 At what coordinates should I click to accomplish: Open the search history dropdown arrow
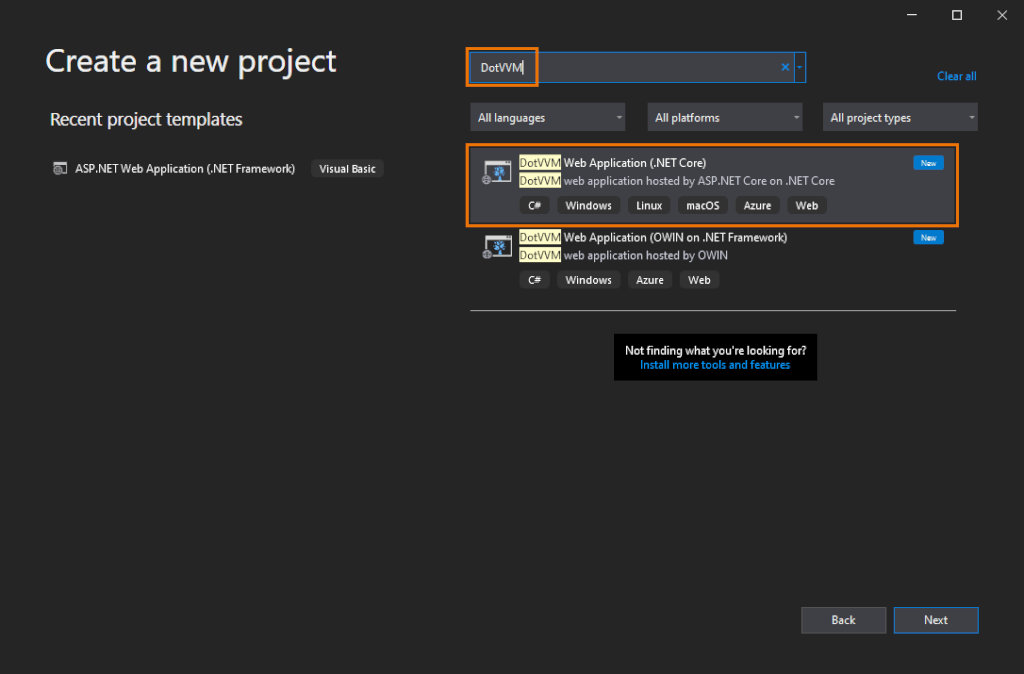click(x=800, y=68)
